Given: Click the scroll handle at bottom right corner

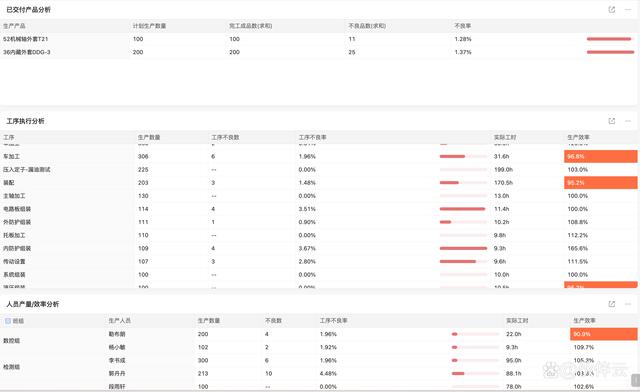Looking at the screenshot, I should click(635, 381).
